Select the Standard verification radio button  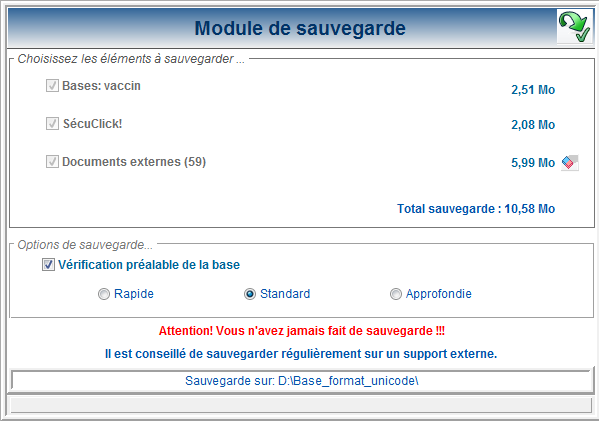click(x=249, y=294)
